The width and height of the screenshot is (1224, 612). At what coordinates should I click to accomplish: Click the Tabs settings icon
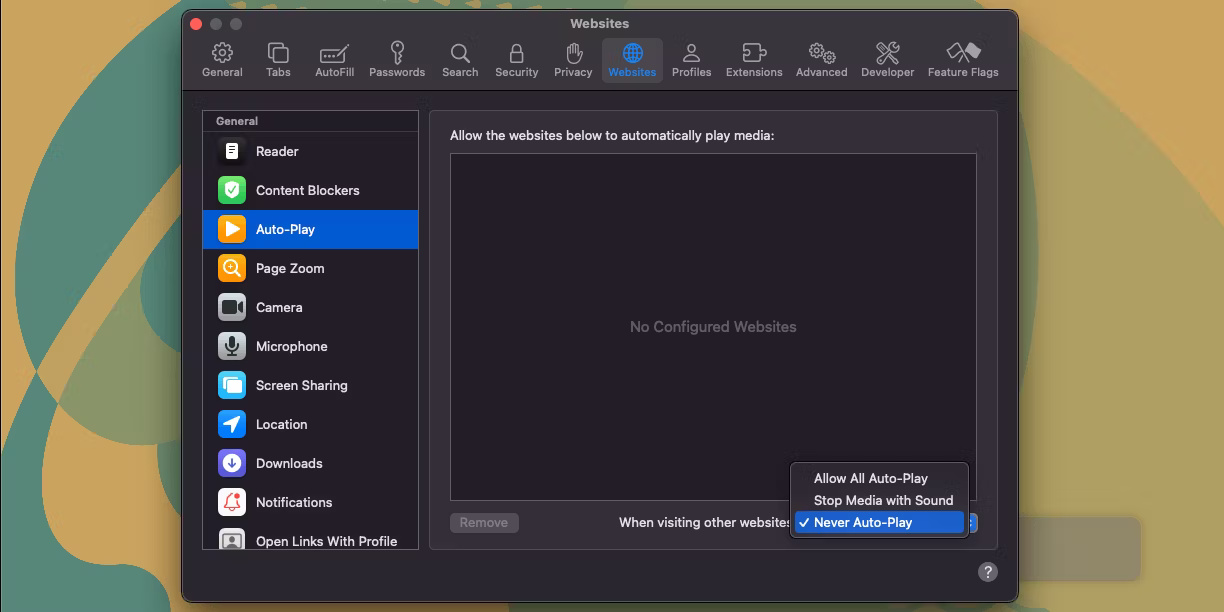point(277,58)
